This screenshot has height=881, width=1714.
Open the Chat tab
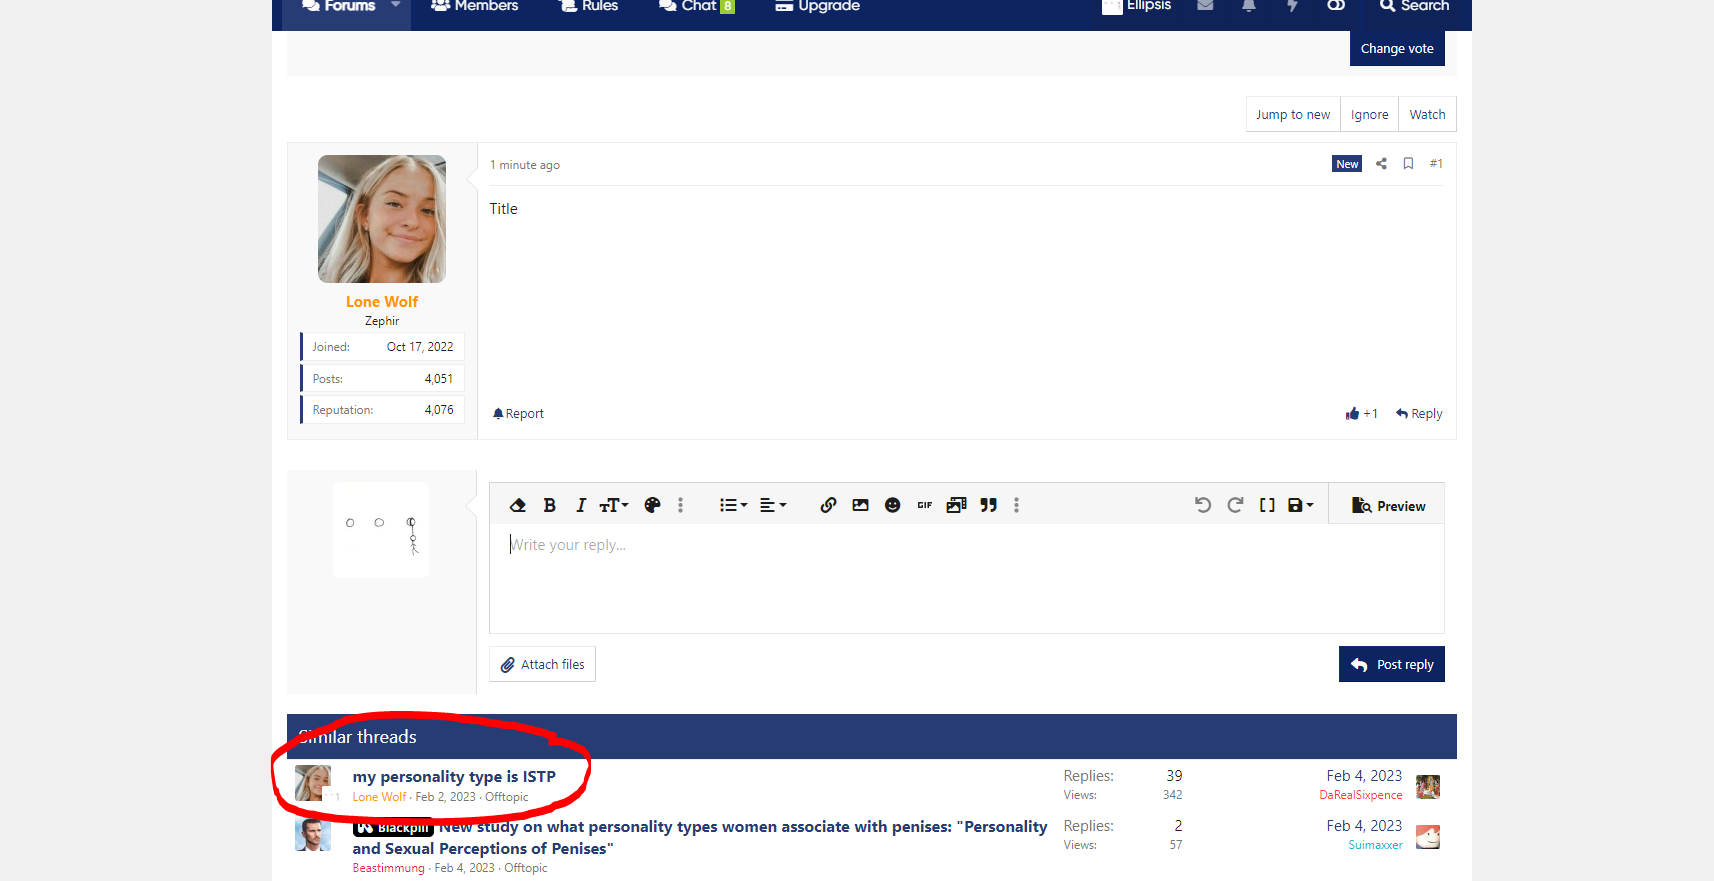(696, 6)
